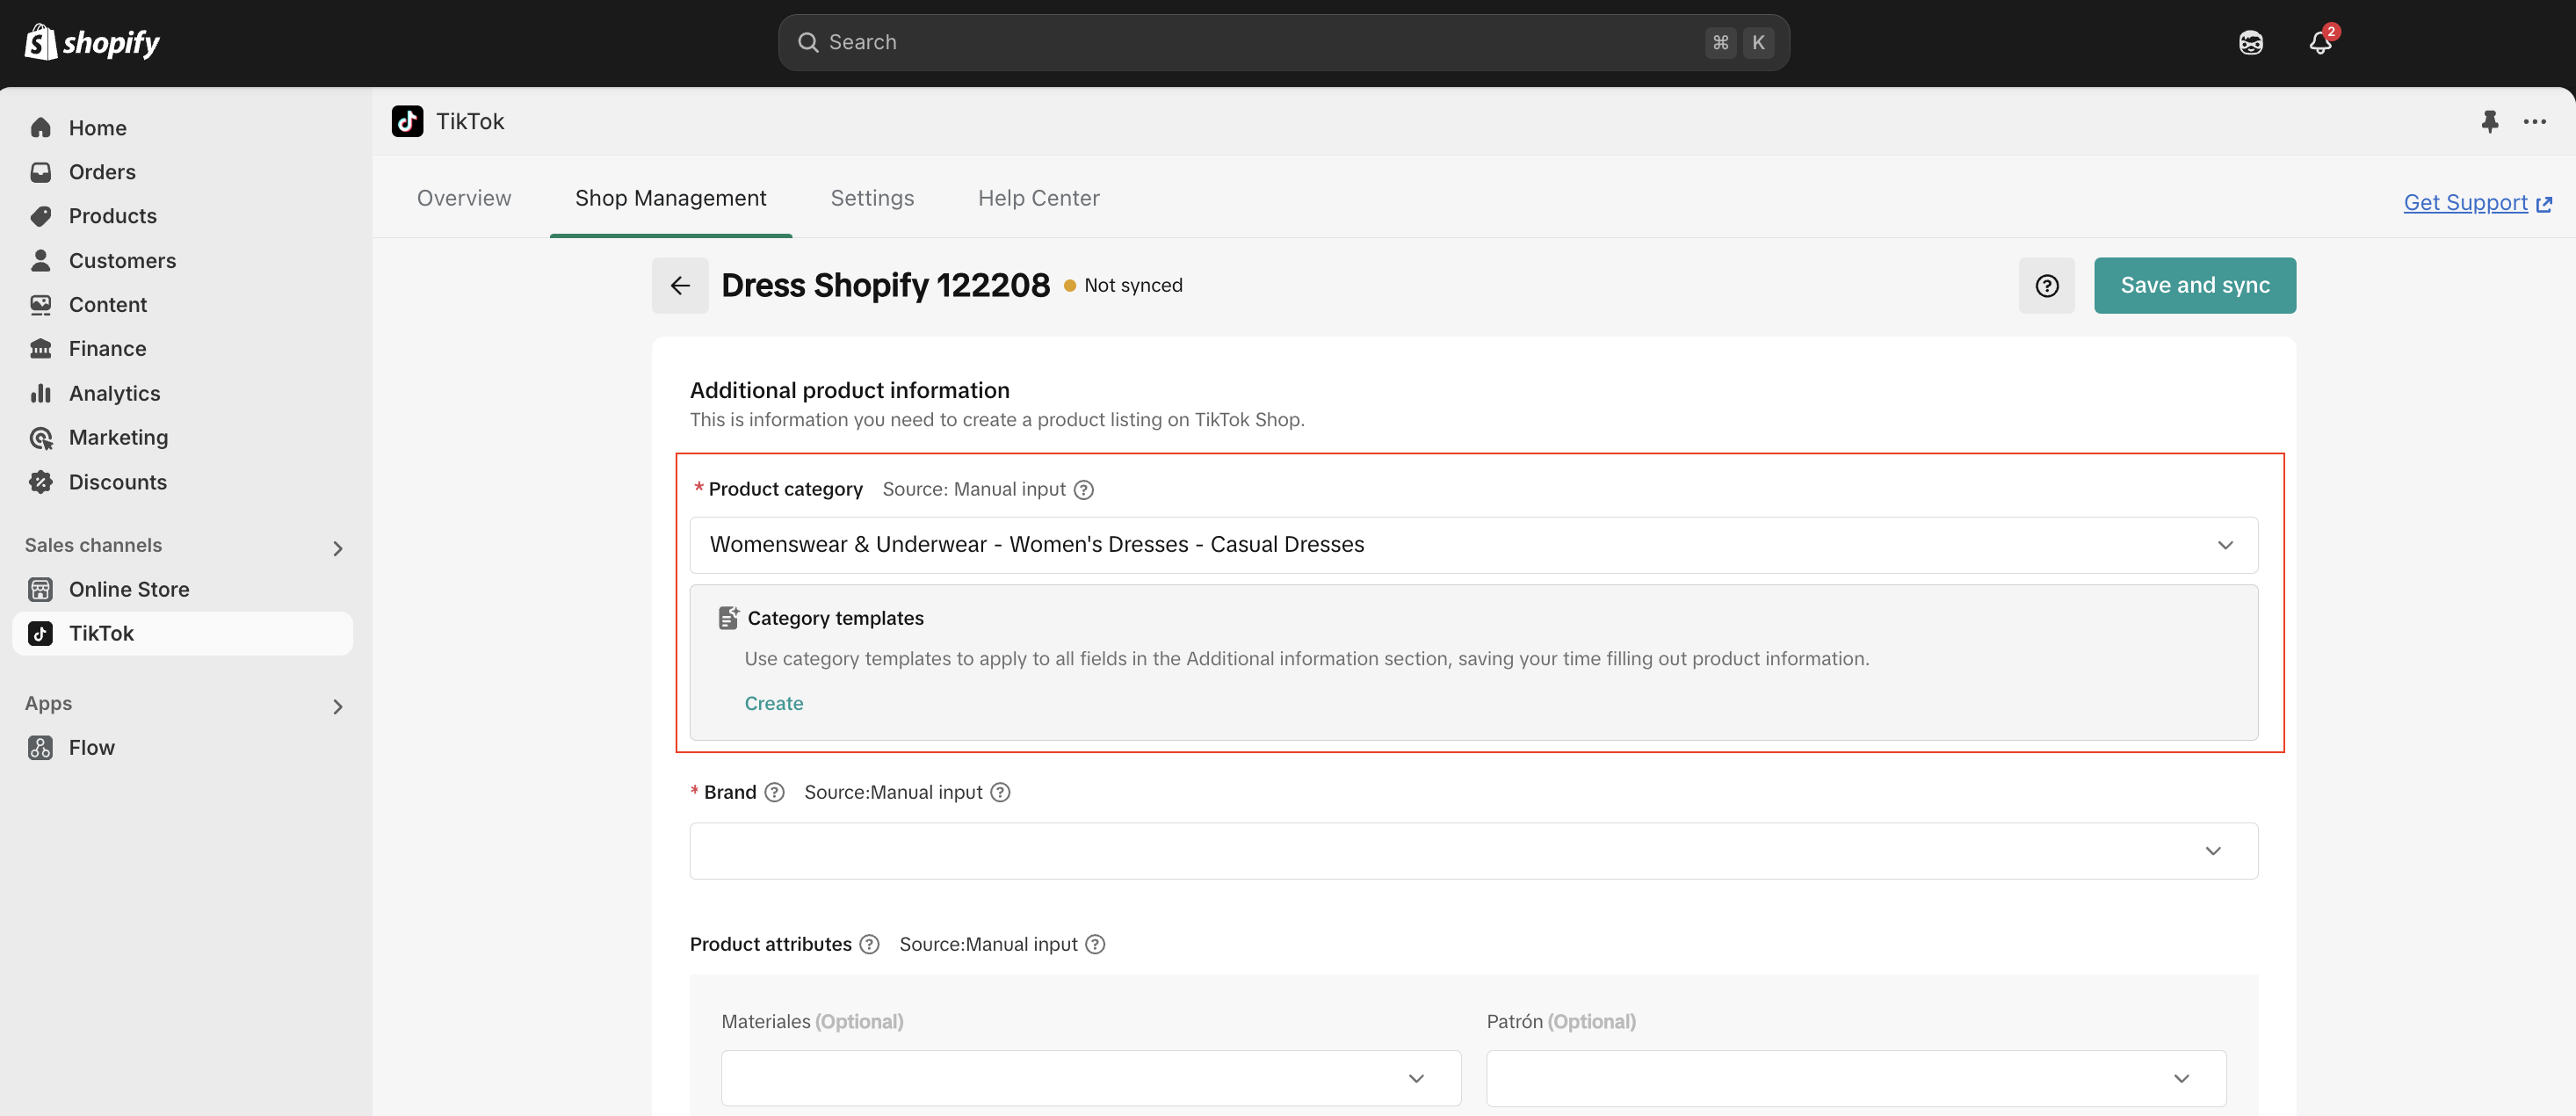Click the "Dress Shopify 122208" title
2576x1116 pixels.
(885, 285)
